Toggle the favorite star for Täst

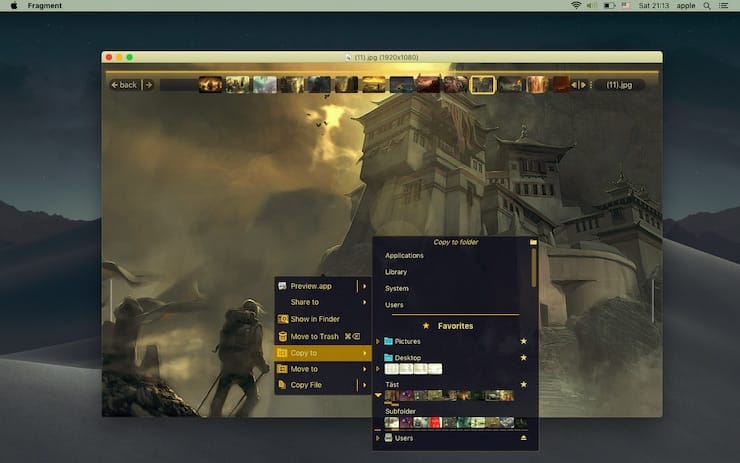[x=523, y=385]
